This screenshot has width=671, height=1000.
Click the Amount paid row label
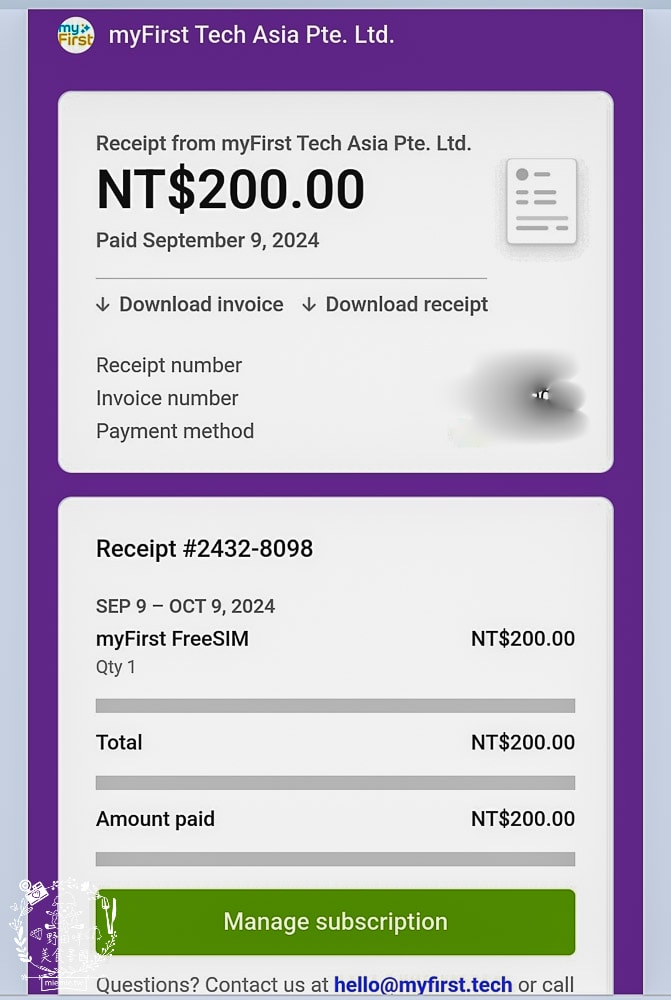[x=155, y=819]
